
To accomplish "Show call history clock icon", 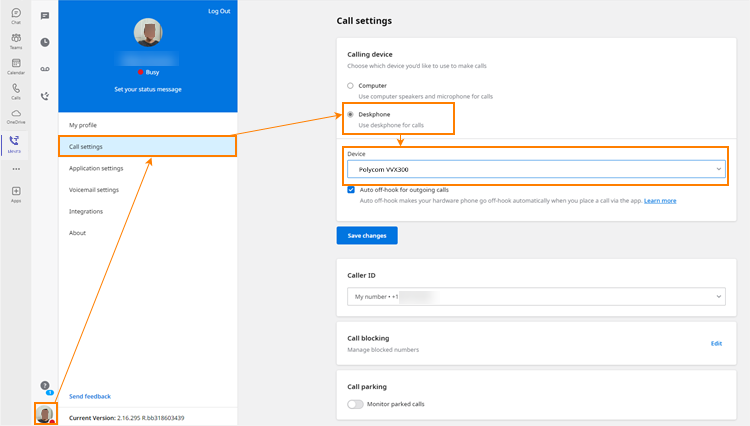I will point(45,42).
